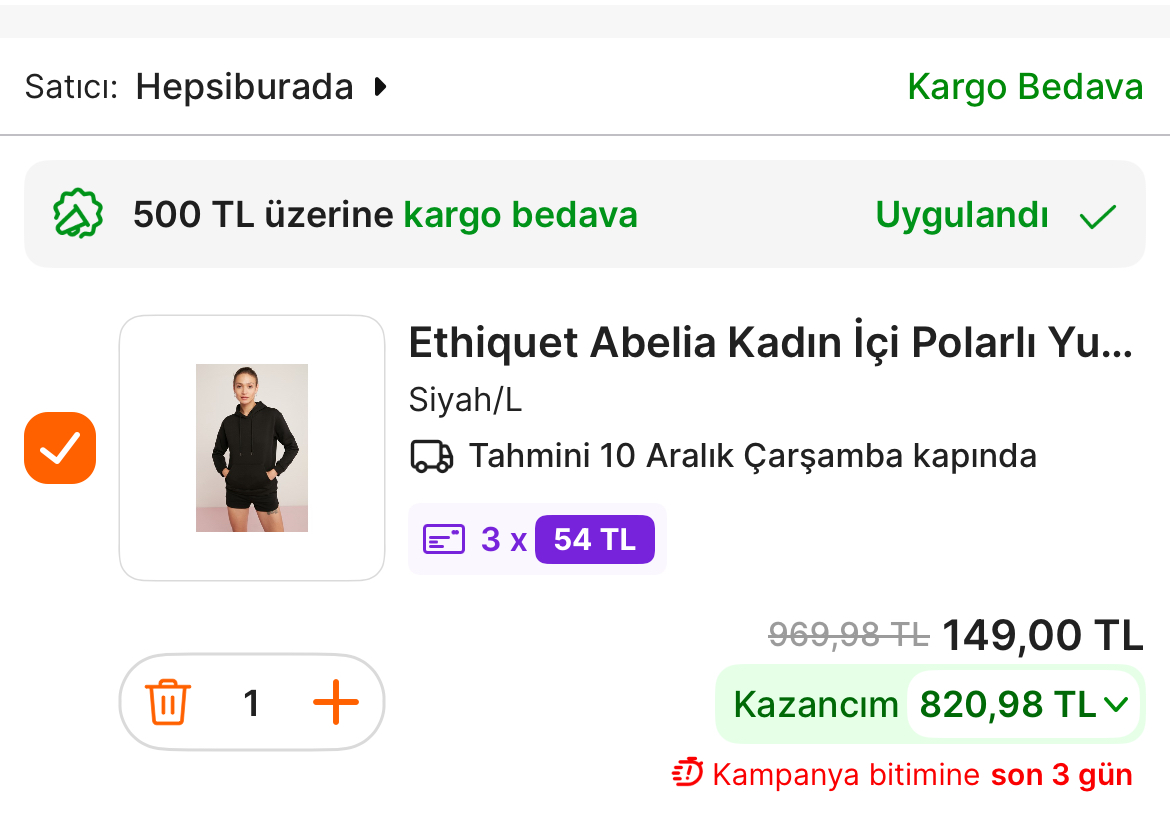Open the black hoodie product thumbnail
The width and height of the screenshot is (1170, 832).
pyautogui.click(x=252, y=448)
